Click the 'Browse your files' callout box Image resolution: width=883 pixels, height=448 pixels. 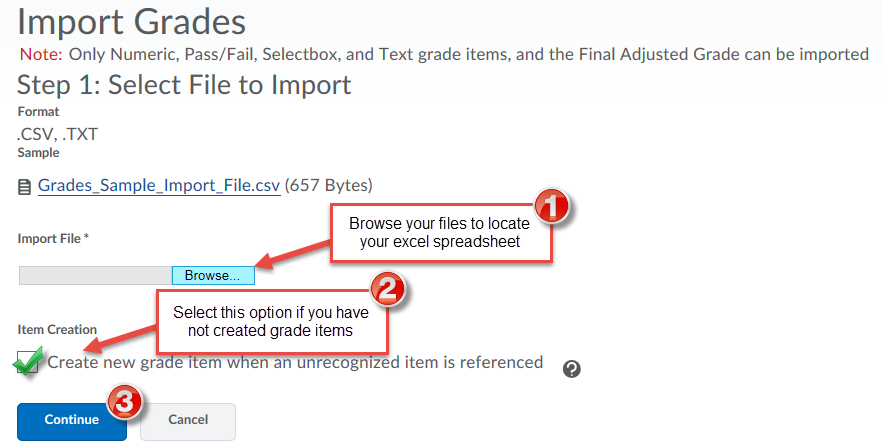(x=439, y=233)
